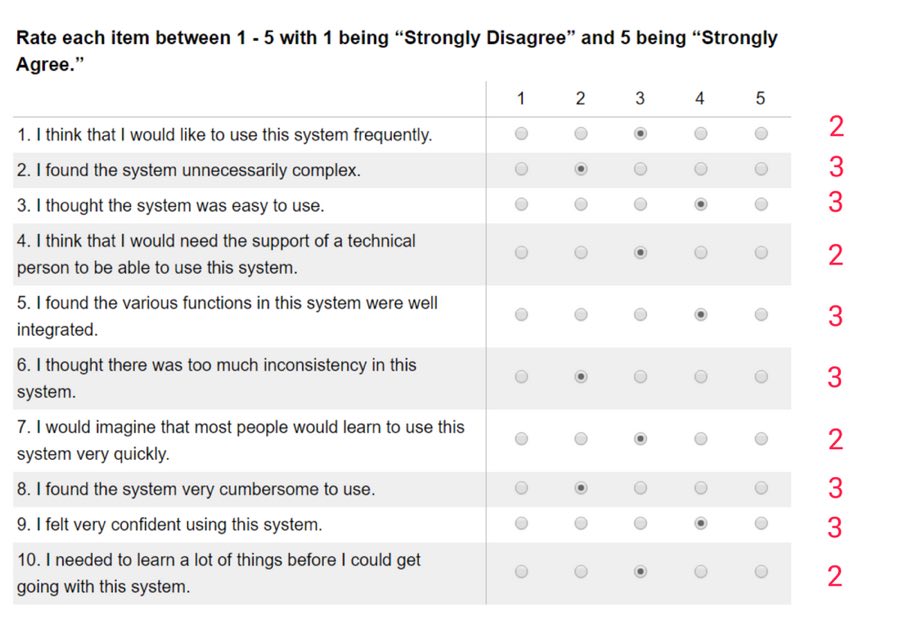
Task: Choose rating 2 for "learn to use very quickly"
Action: [x=581, y=439]
